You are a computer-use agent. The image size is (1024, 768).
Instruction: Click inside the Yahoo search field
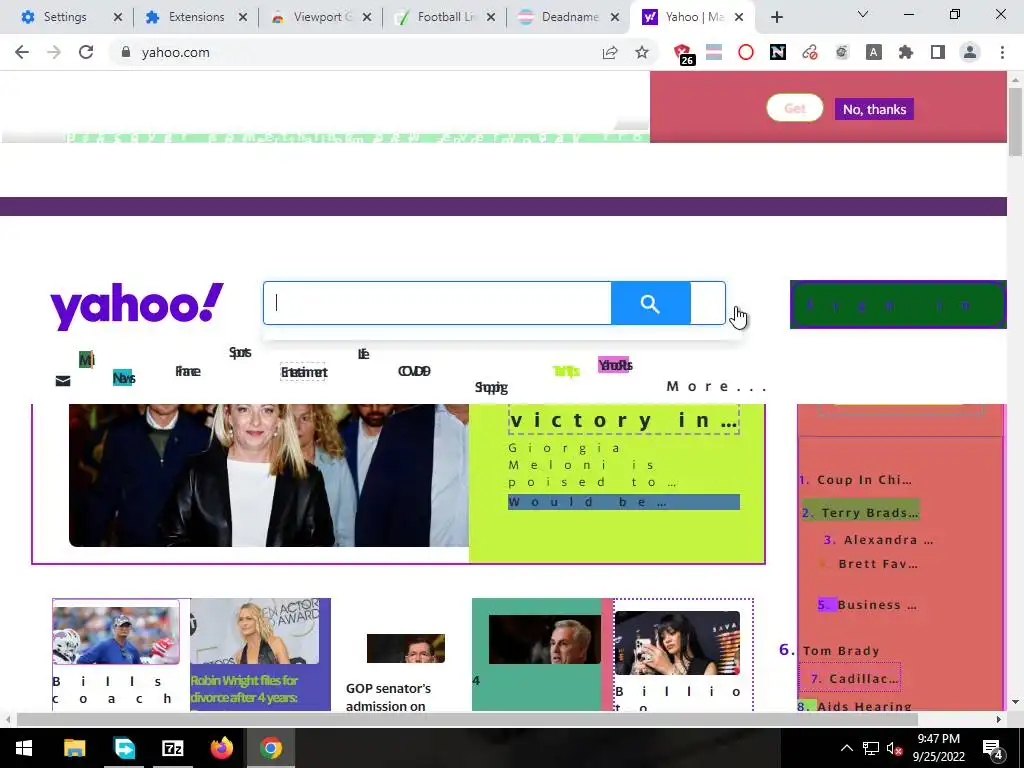438,303
